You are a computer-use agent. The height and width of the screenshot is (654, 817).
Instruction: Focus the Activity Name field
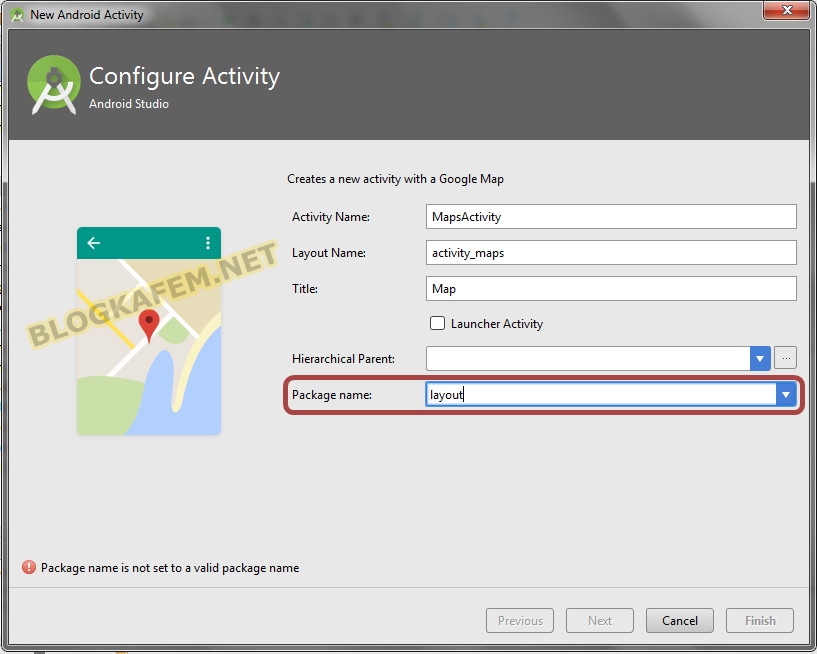(611, 216)
